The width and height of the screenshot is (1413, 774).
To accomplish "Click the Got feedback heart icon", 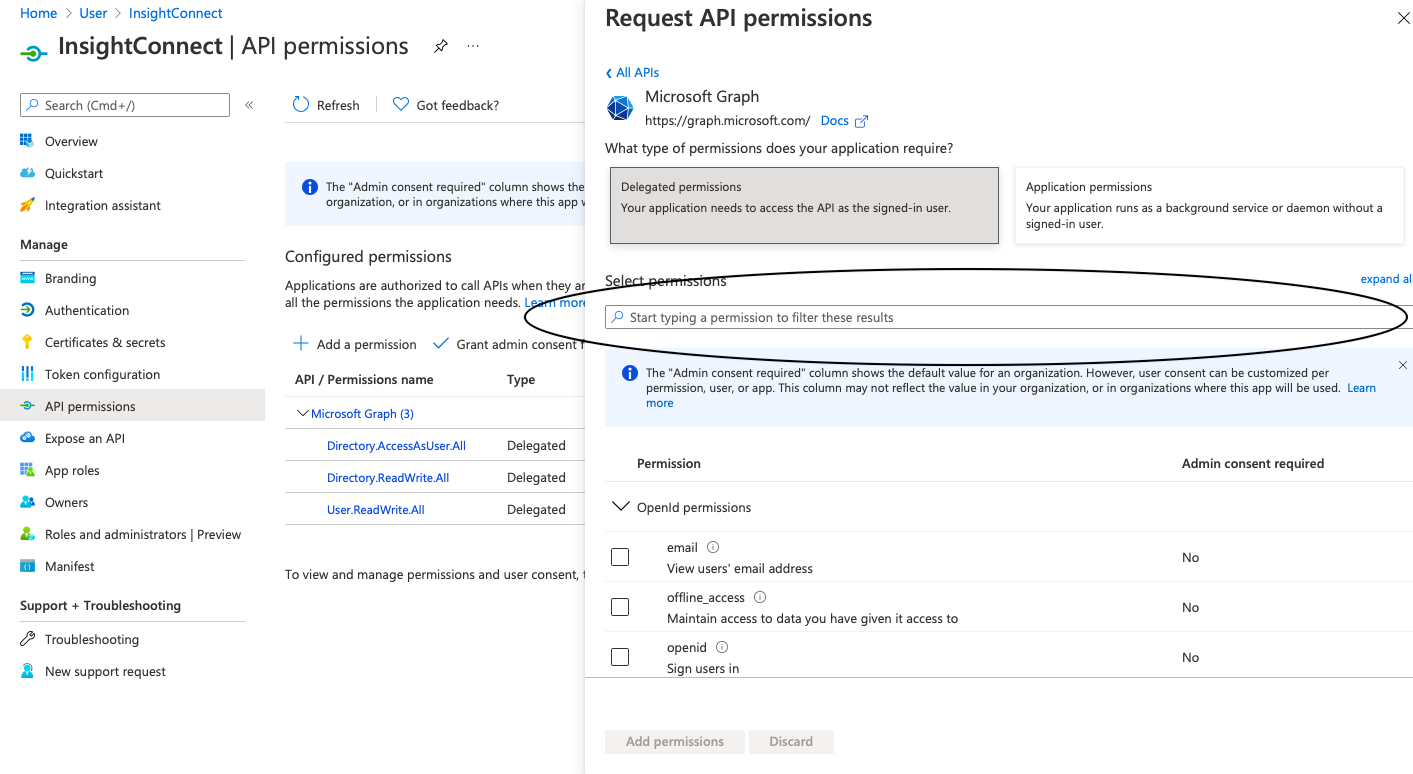I will (401, 104).
